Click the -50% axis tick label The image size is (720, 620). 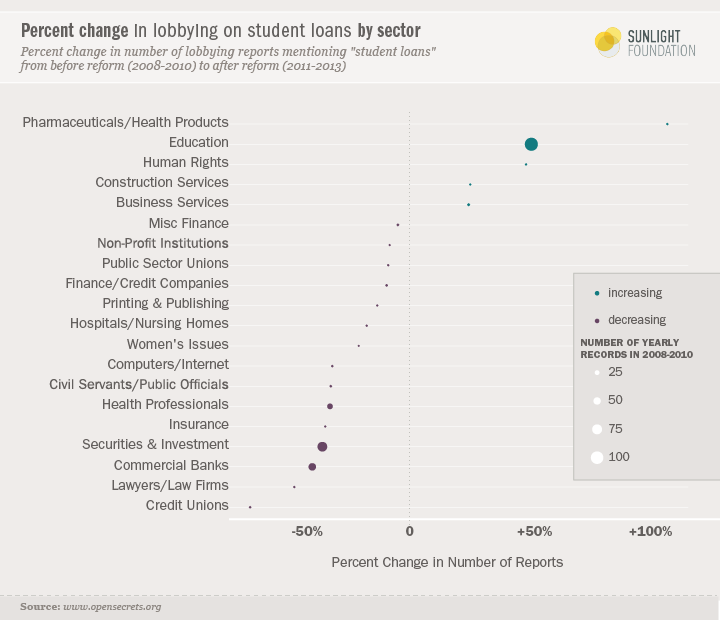click(306, 531)
